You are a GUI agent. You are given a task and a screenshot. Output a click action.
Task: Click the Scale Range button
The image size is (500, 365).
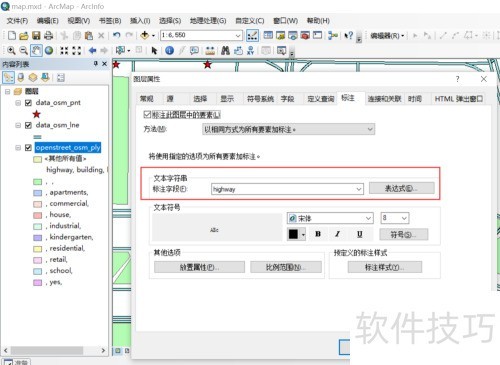click(286, 267)
